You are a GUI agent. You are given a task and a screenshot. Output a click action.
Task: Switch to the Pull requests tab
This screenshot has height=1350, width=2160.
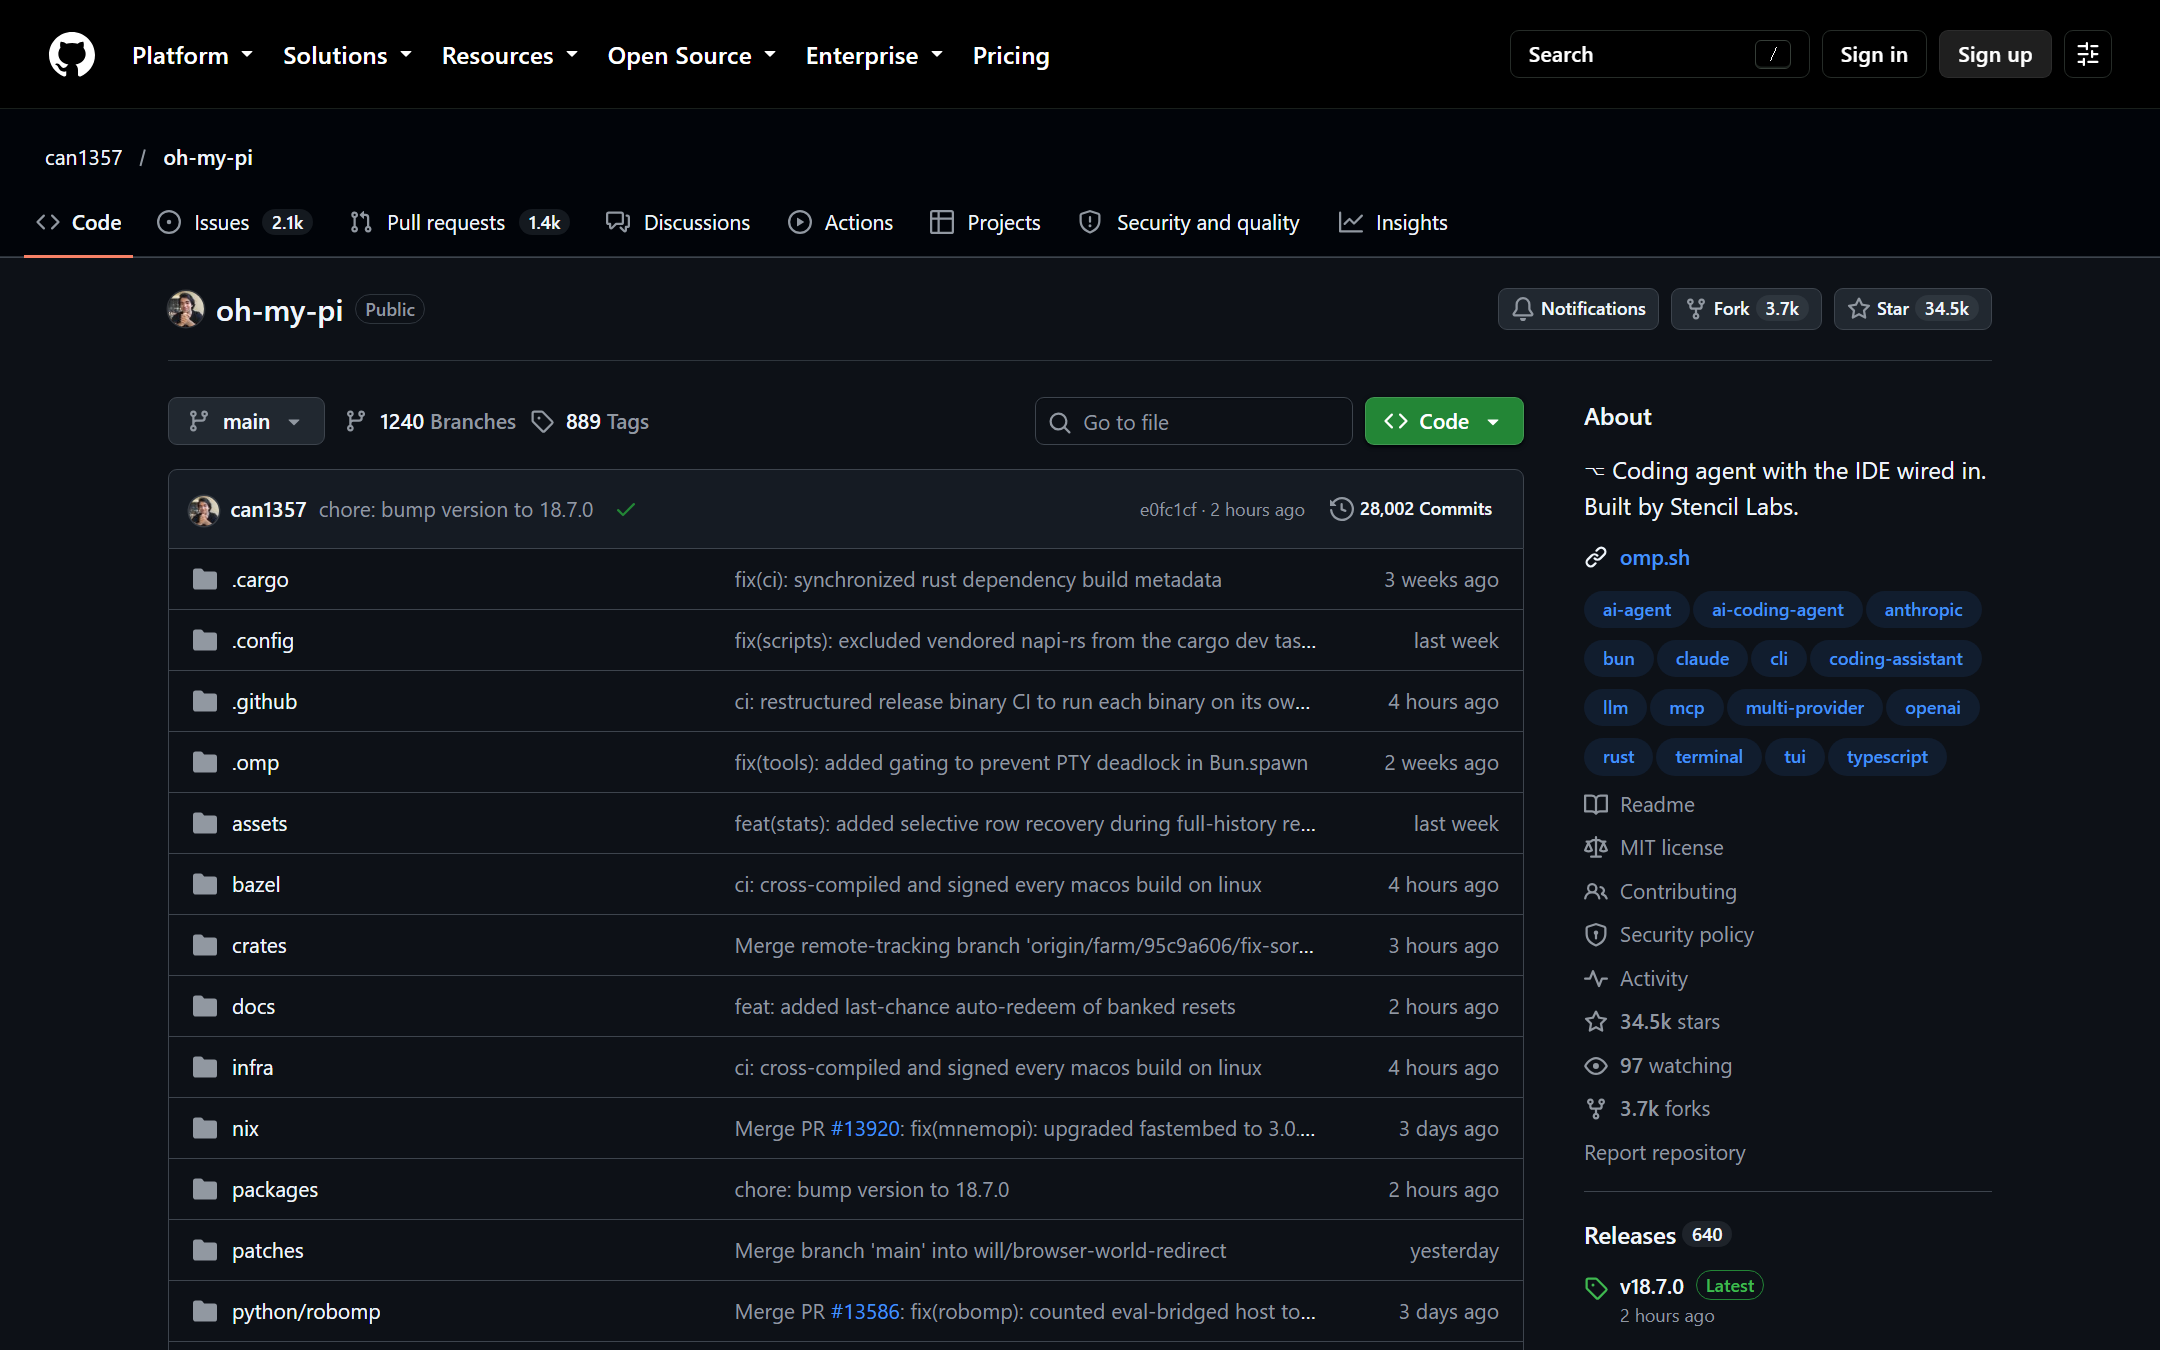click(x=459, y=222)
